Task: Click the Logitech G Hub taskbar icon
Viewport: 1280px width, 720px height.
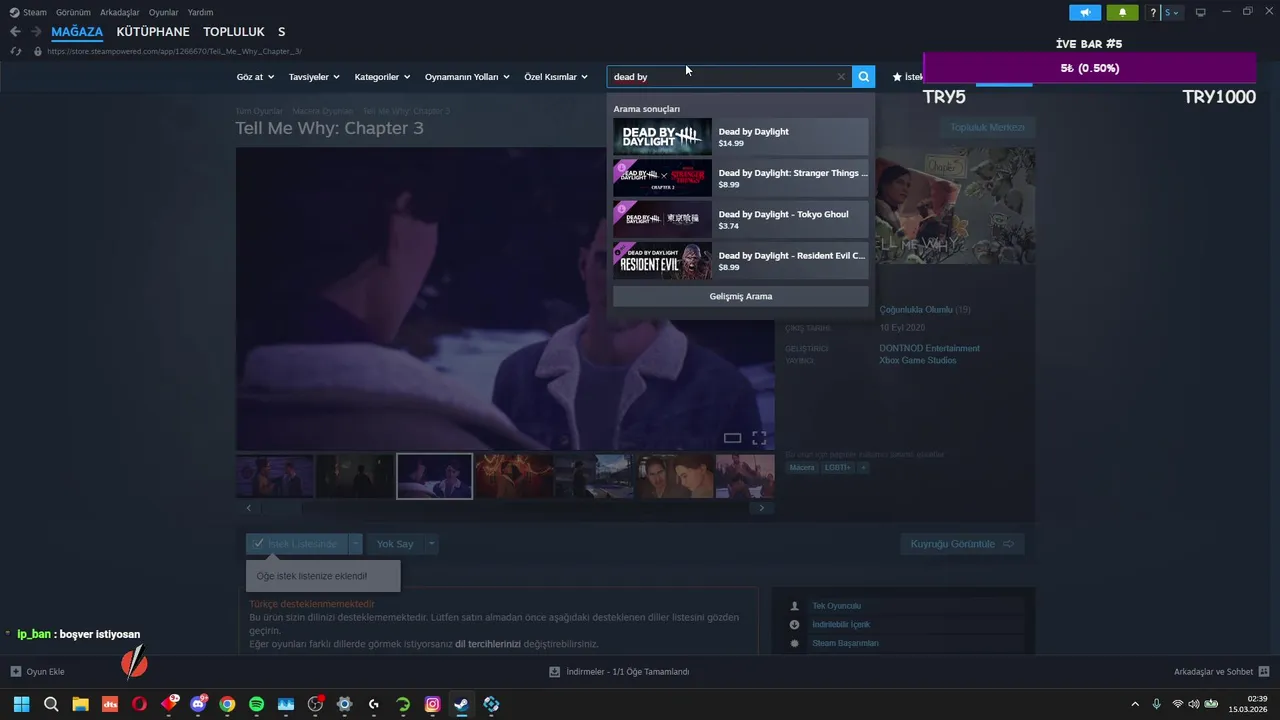Action: (x=374, y=704)
